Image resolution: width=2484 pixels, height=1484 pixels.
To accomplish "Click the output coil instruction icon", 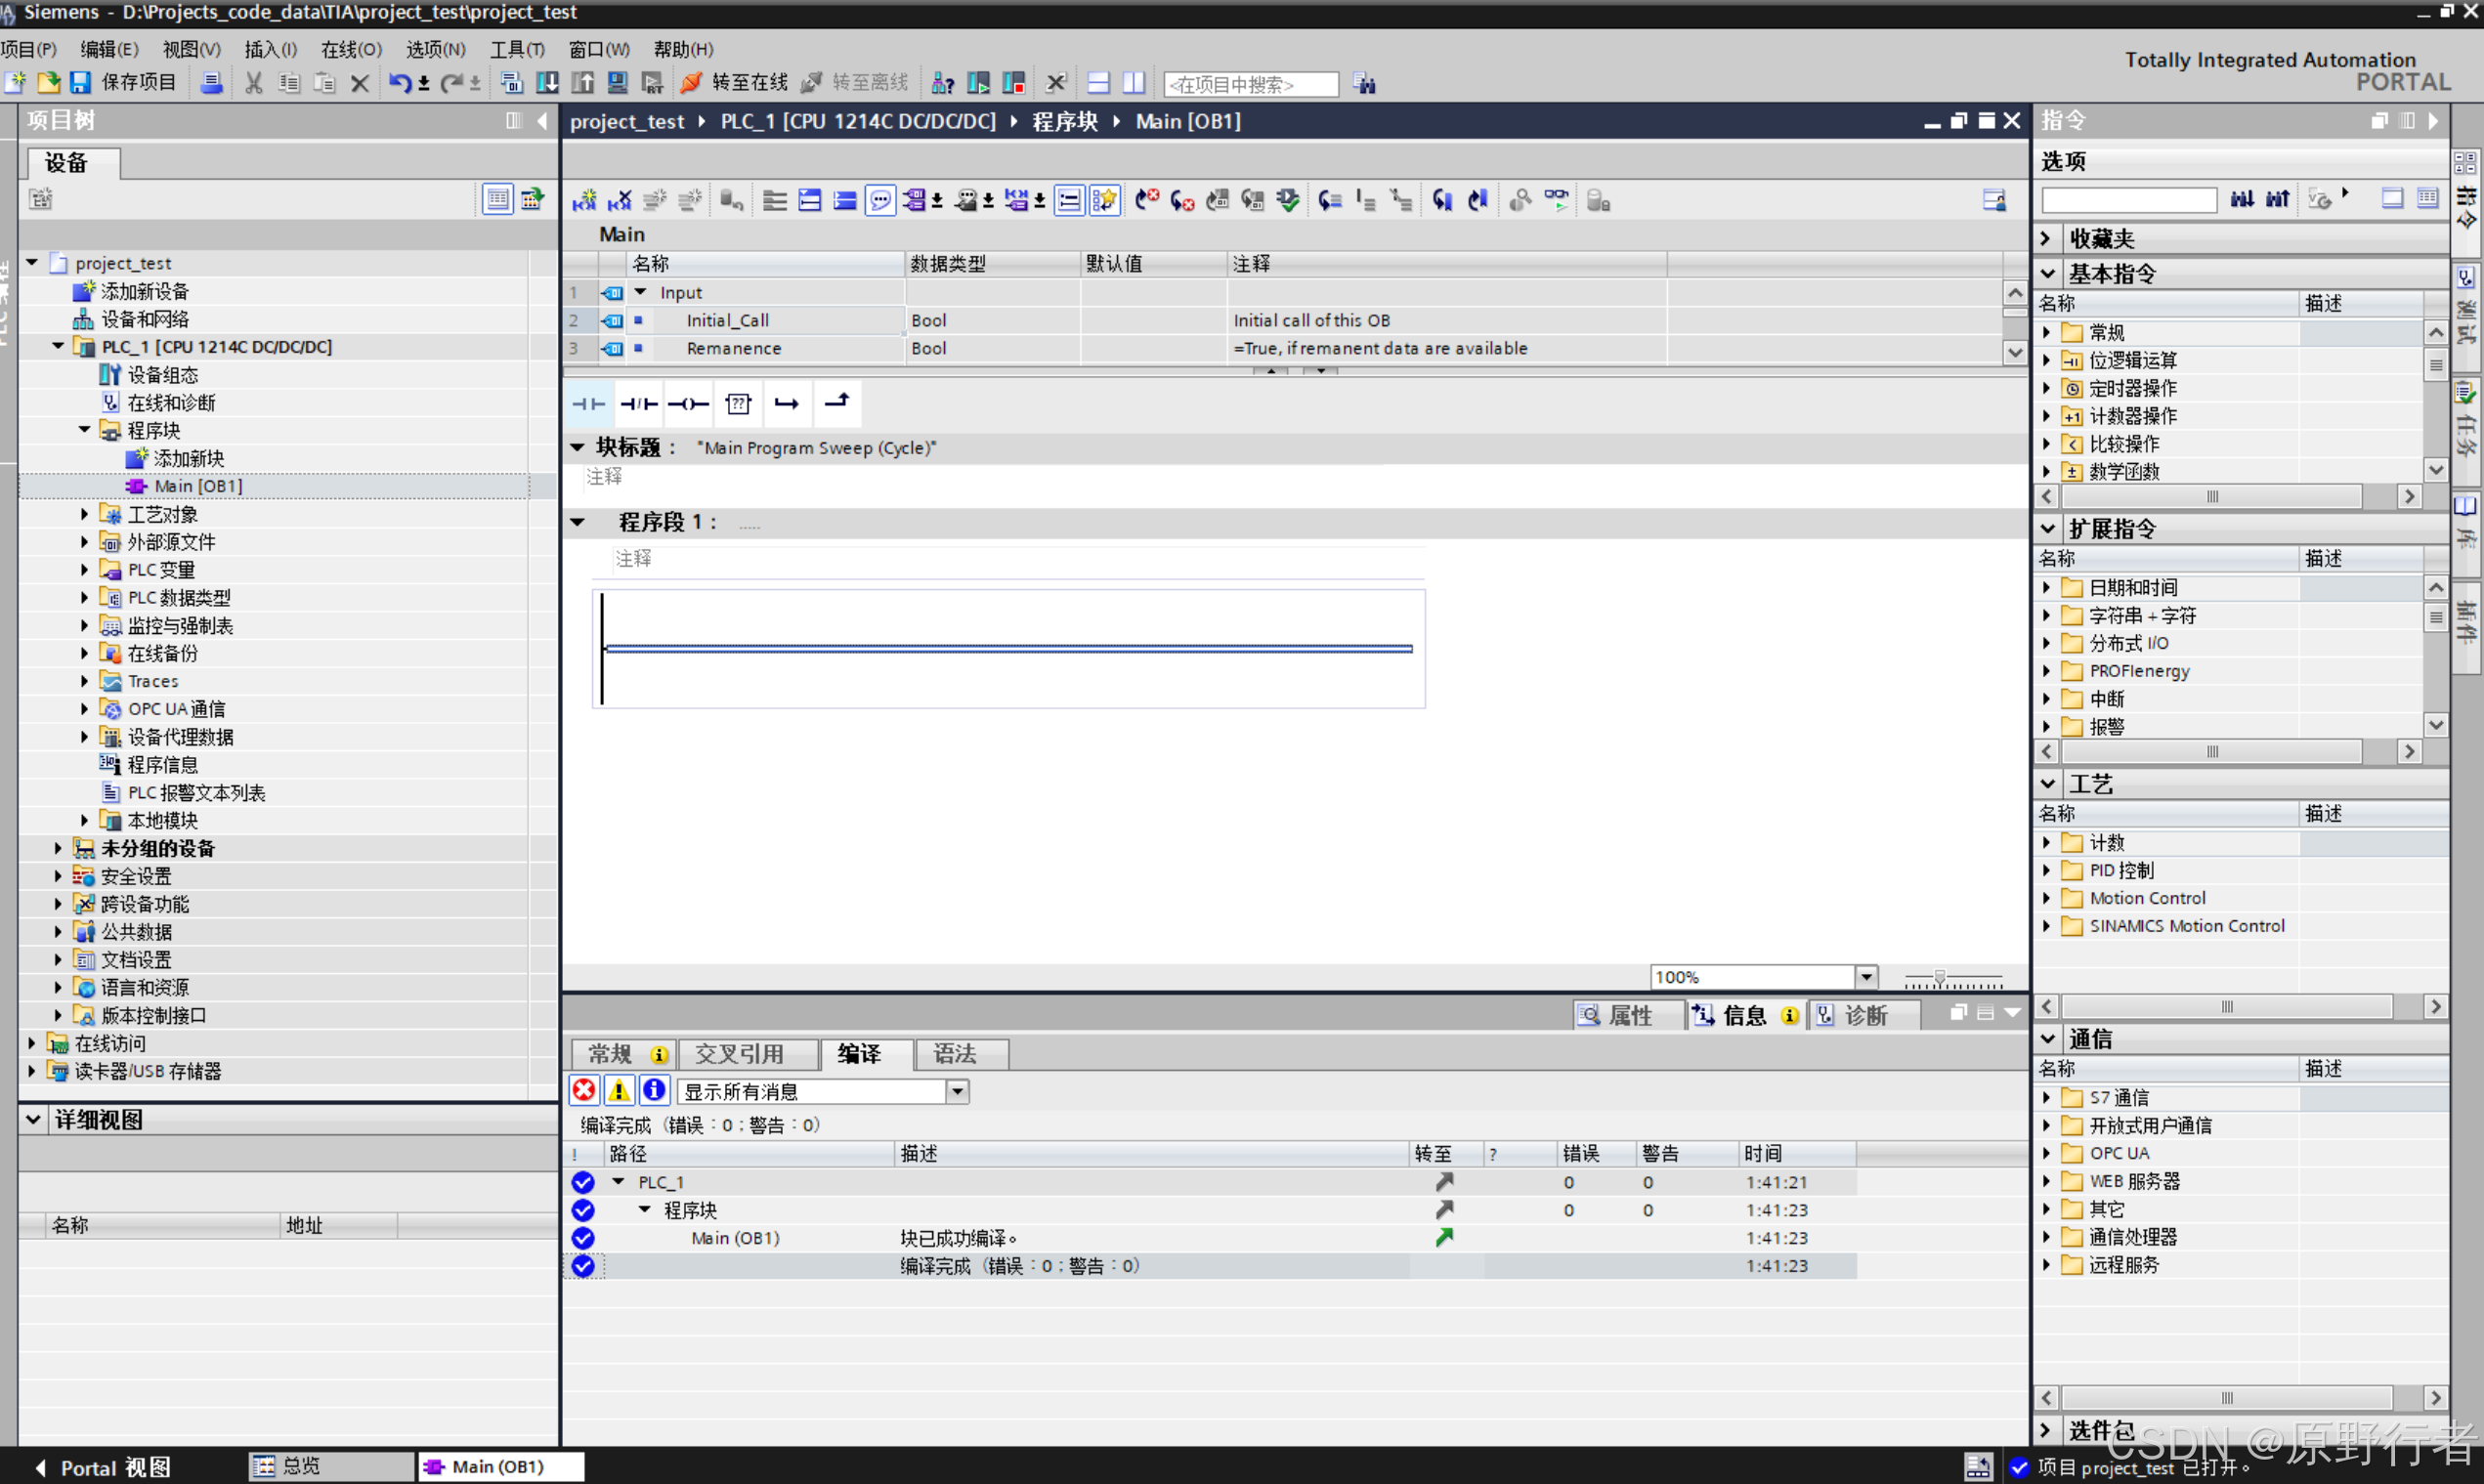I will [x=688, y=404].
